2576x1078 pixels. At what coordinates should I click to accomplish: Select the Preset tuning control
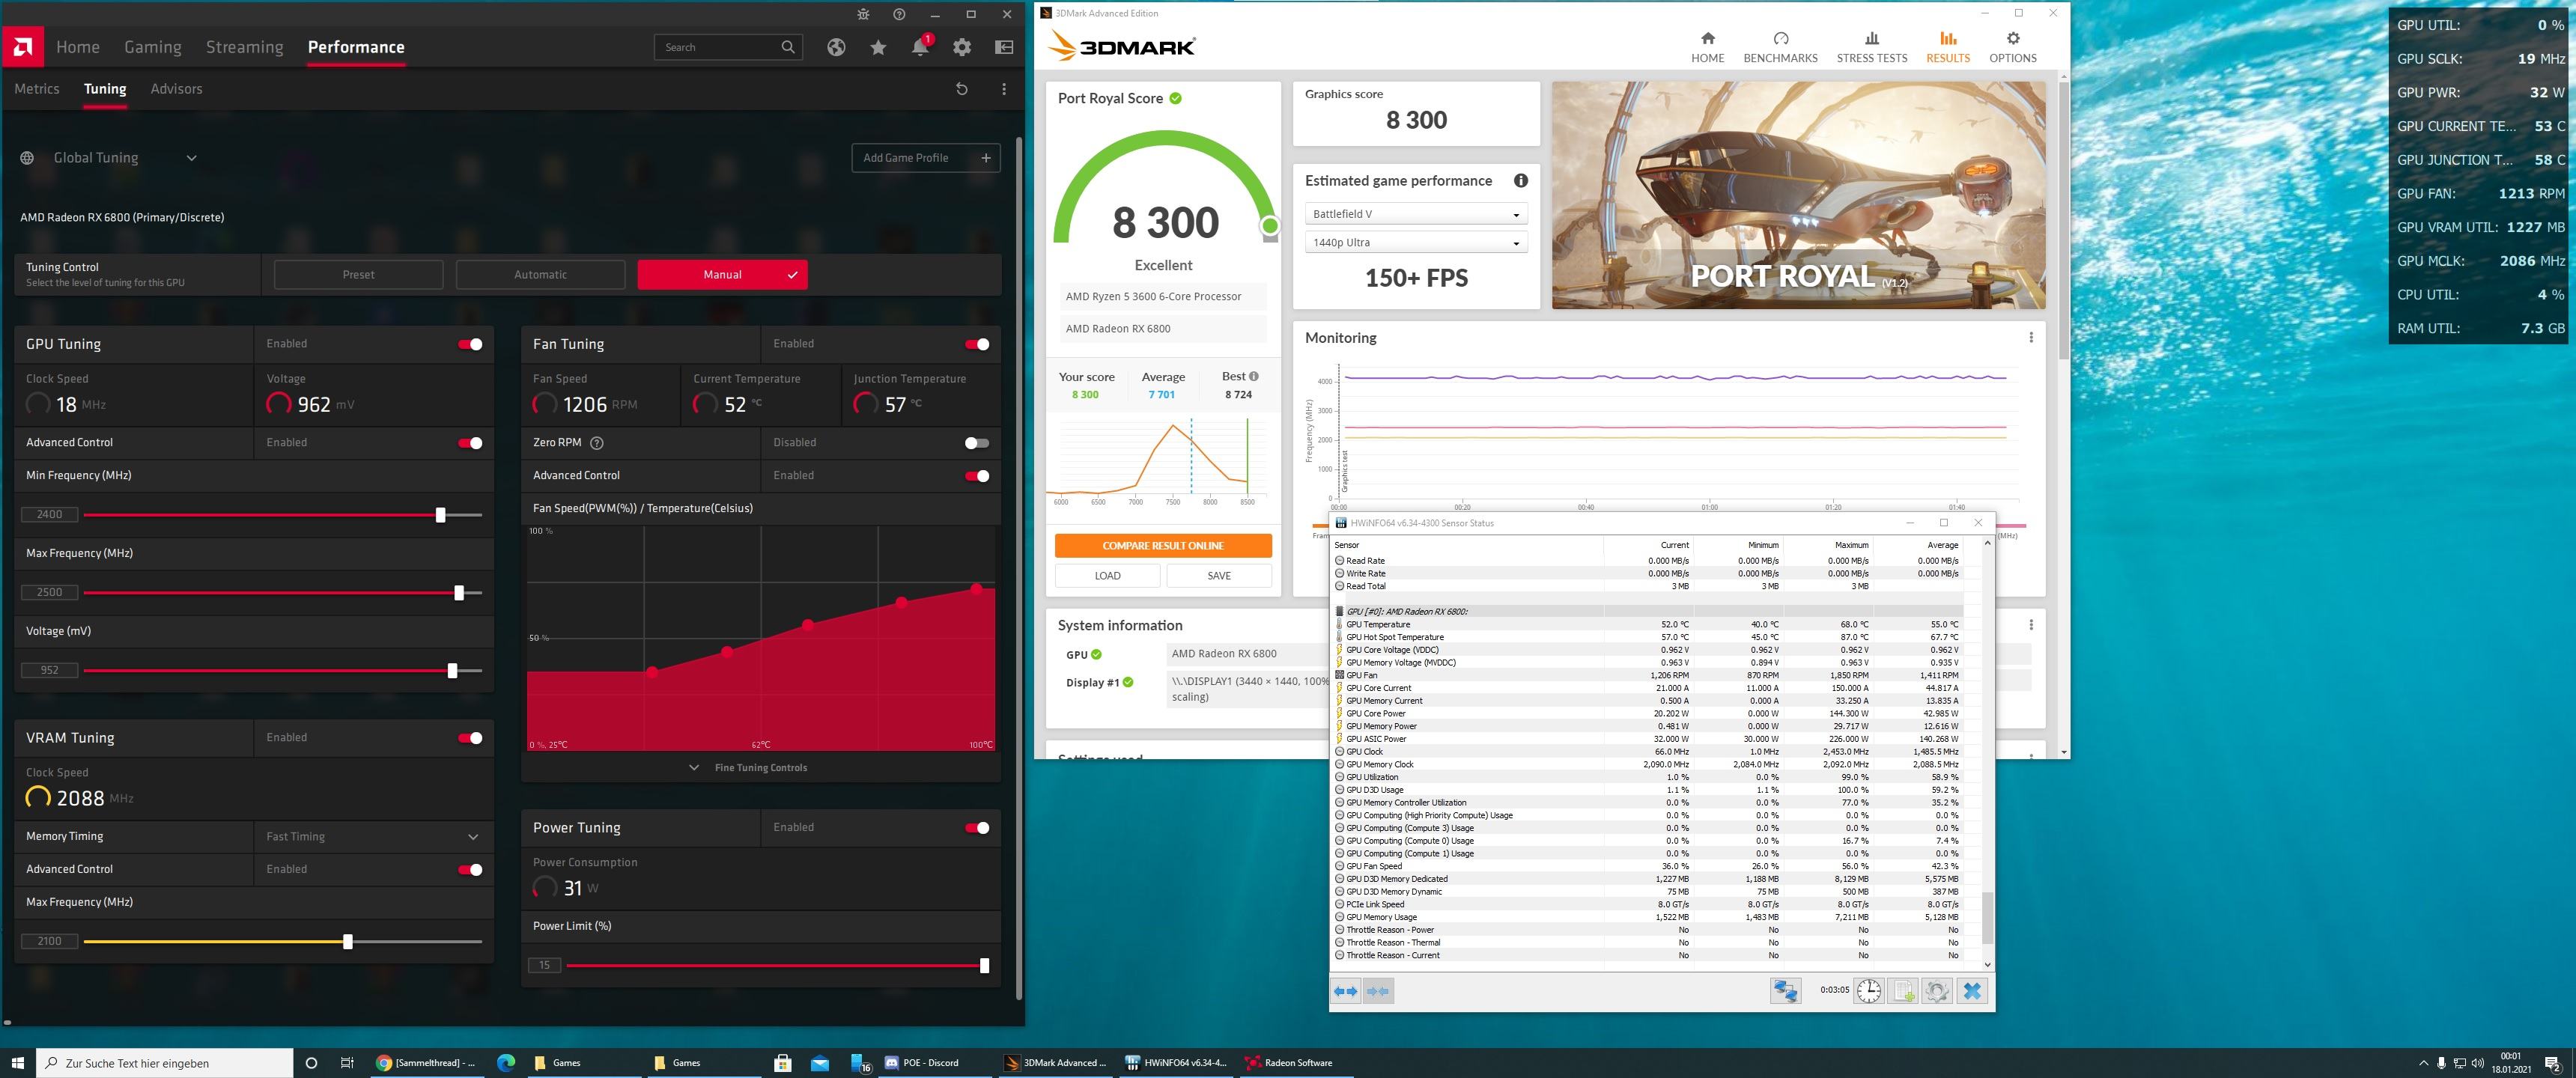click(x=358, y=274)
